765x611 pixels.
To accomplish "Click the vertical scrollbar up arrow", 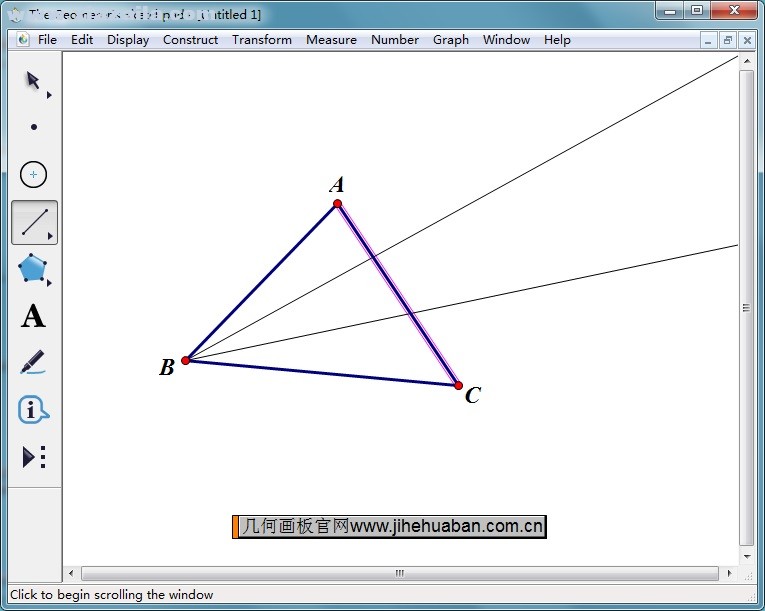I will click(x=746, y=61).
